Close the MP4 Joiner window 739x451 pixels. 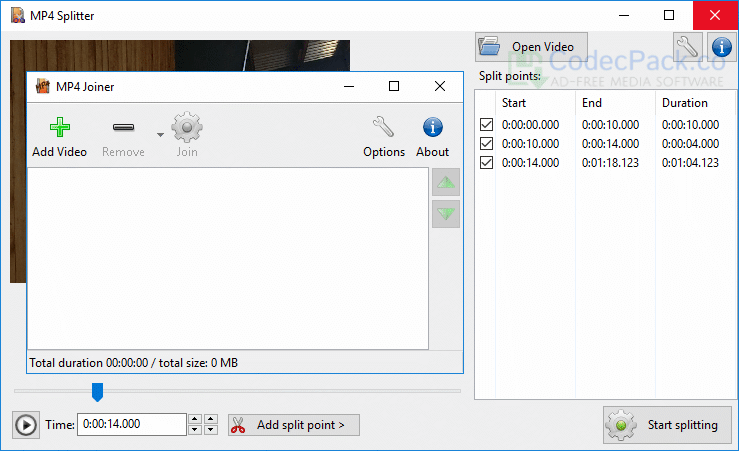440,86
